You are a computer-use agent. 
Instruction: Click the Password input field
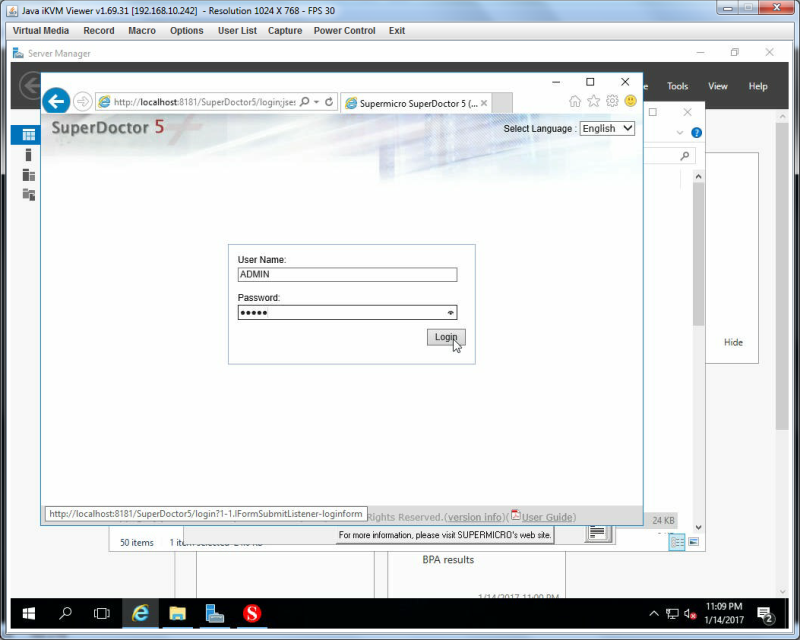click(347, 312)
